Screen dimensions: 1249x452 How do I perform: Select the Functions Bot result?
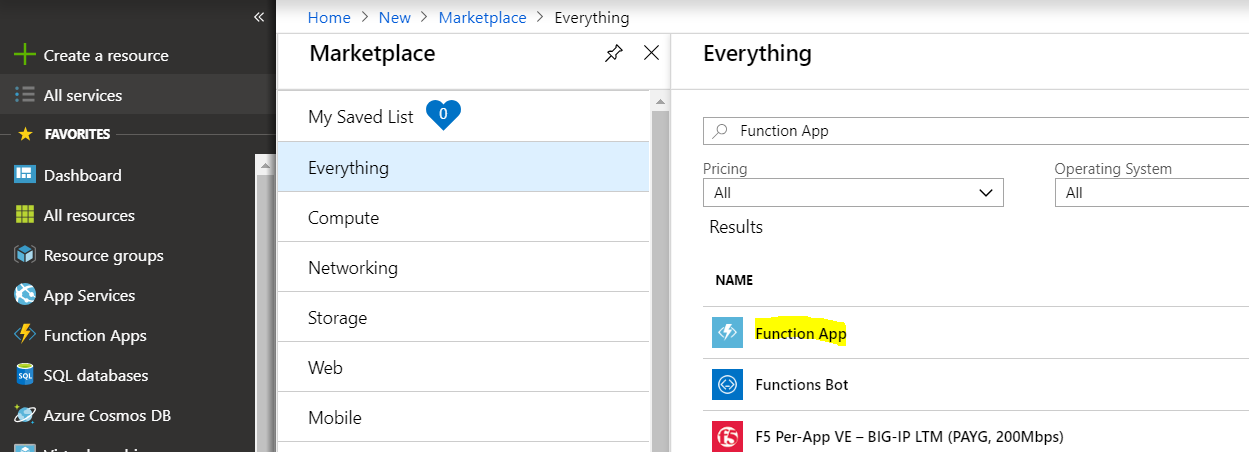point(802,384)
